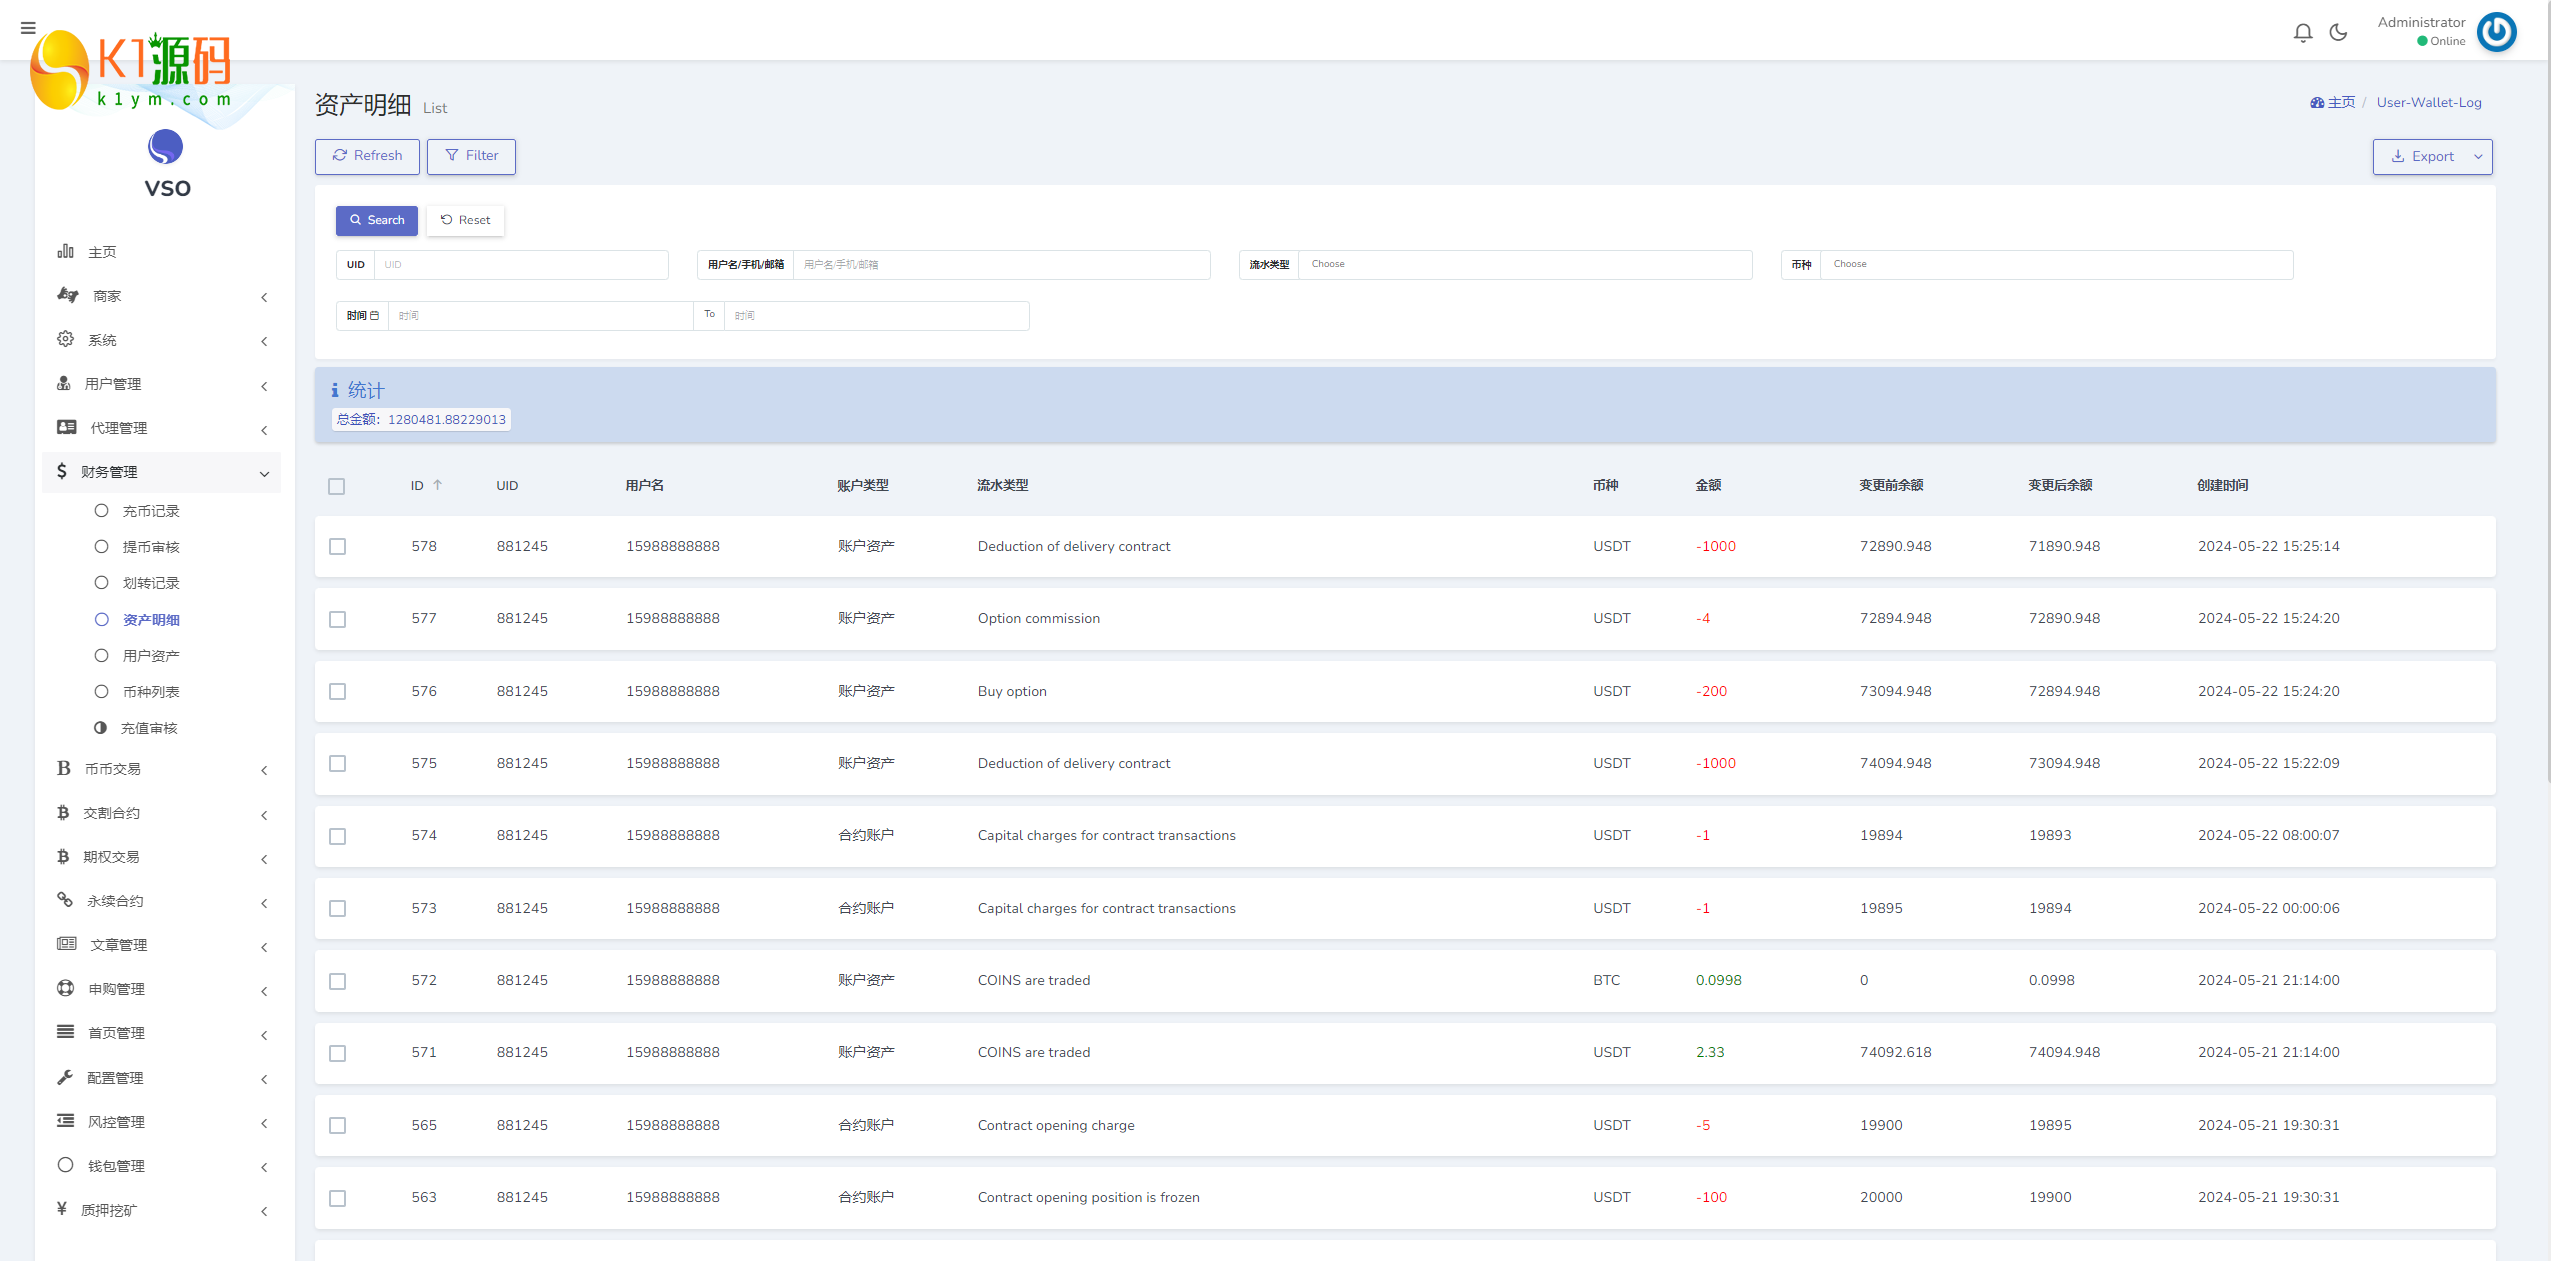Click the Administrator power avatar icon
Image resolution: width=2551 pixels, height=1261 pixels.
click(x=2496, y=32)
